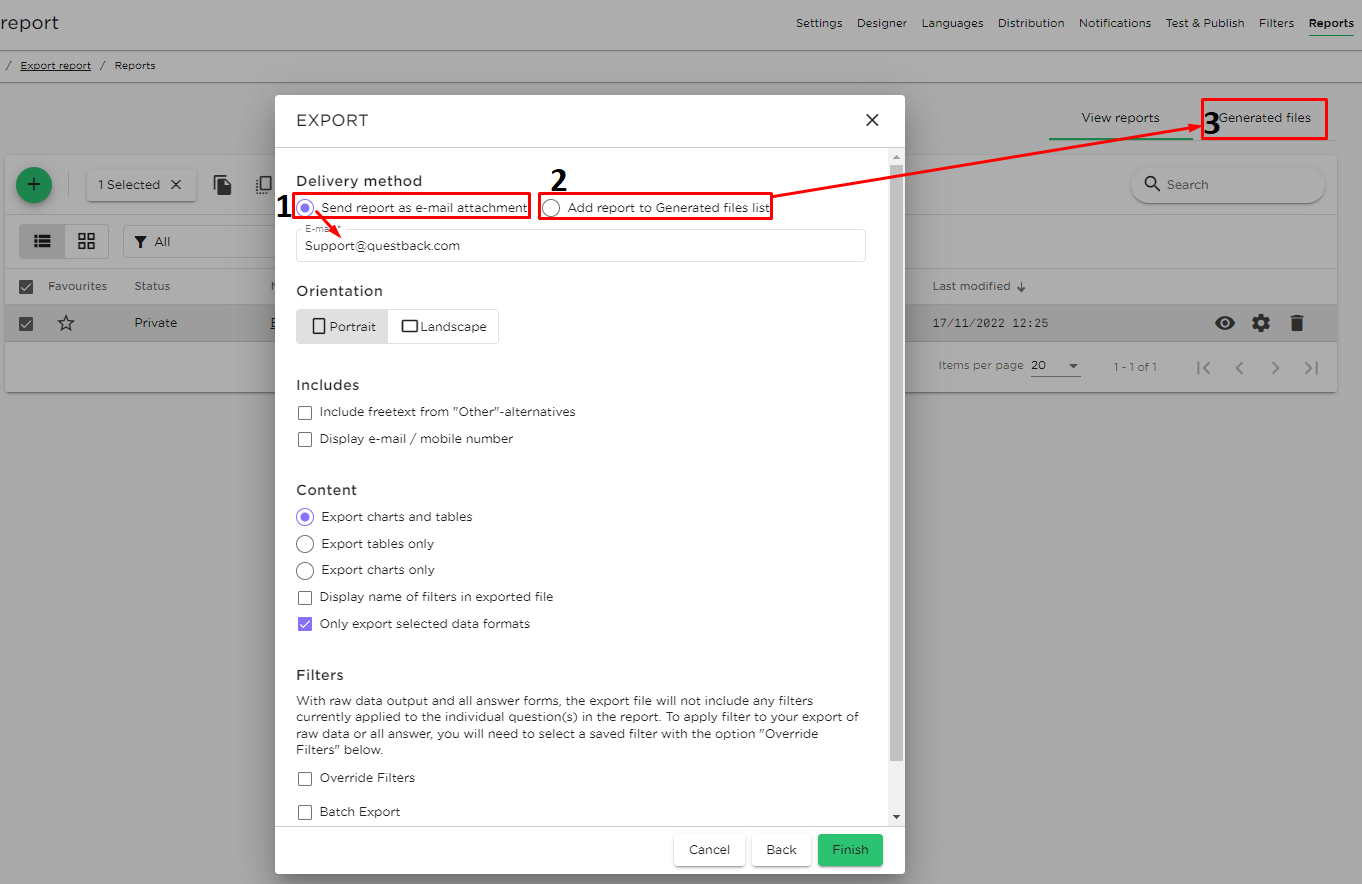Switch to Generated files tab

tap(1264, 118)
